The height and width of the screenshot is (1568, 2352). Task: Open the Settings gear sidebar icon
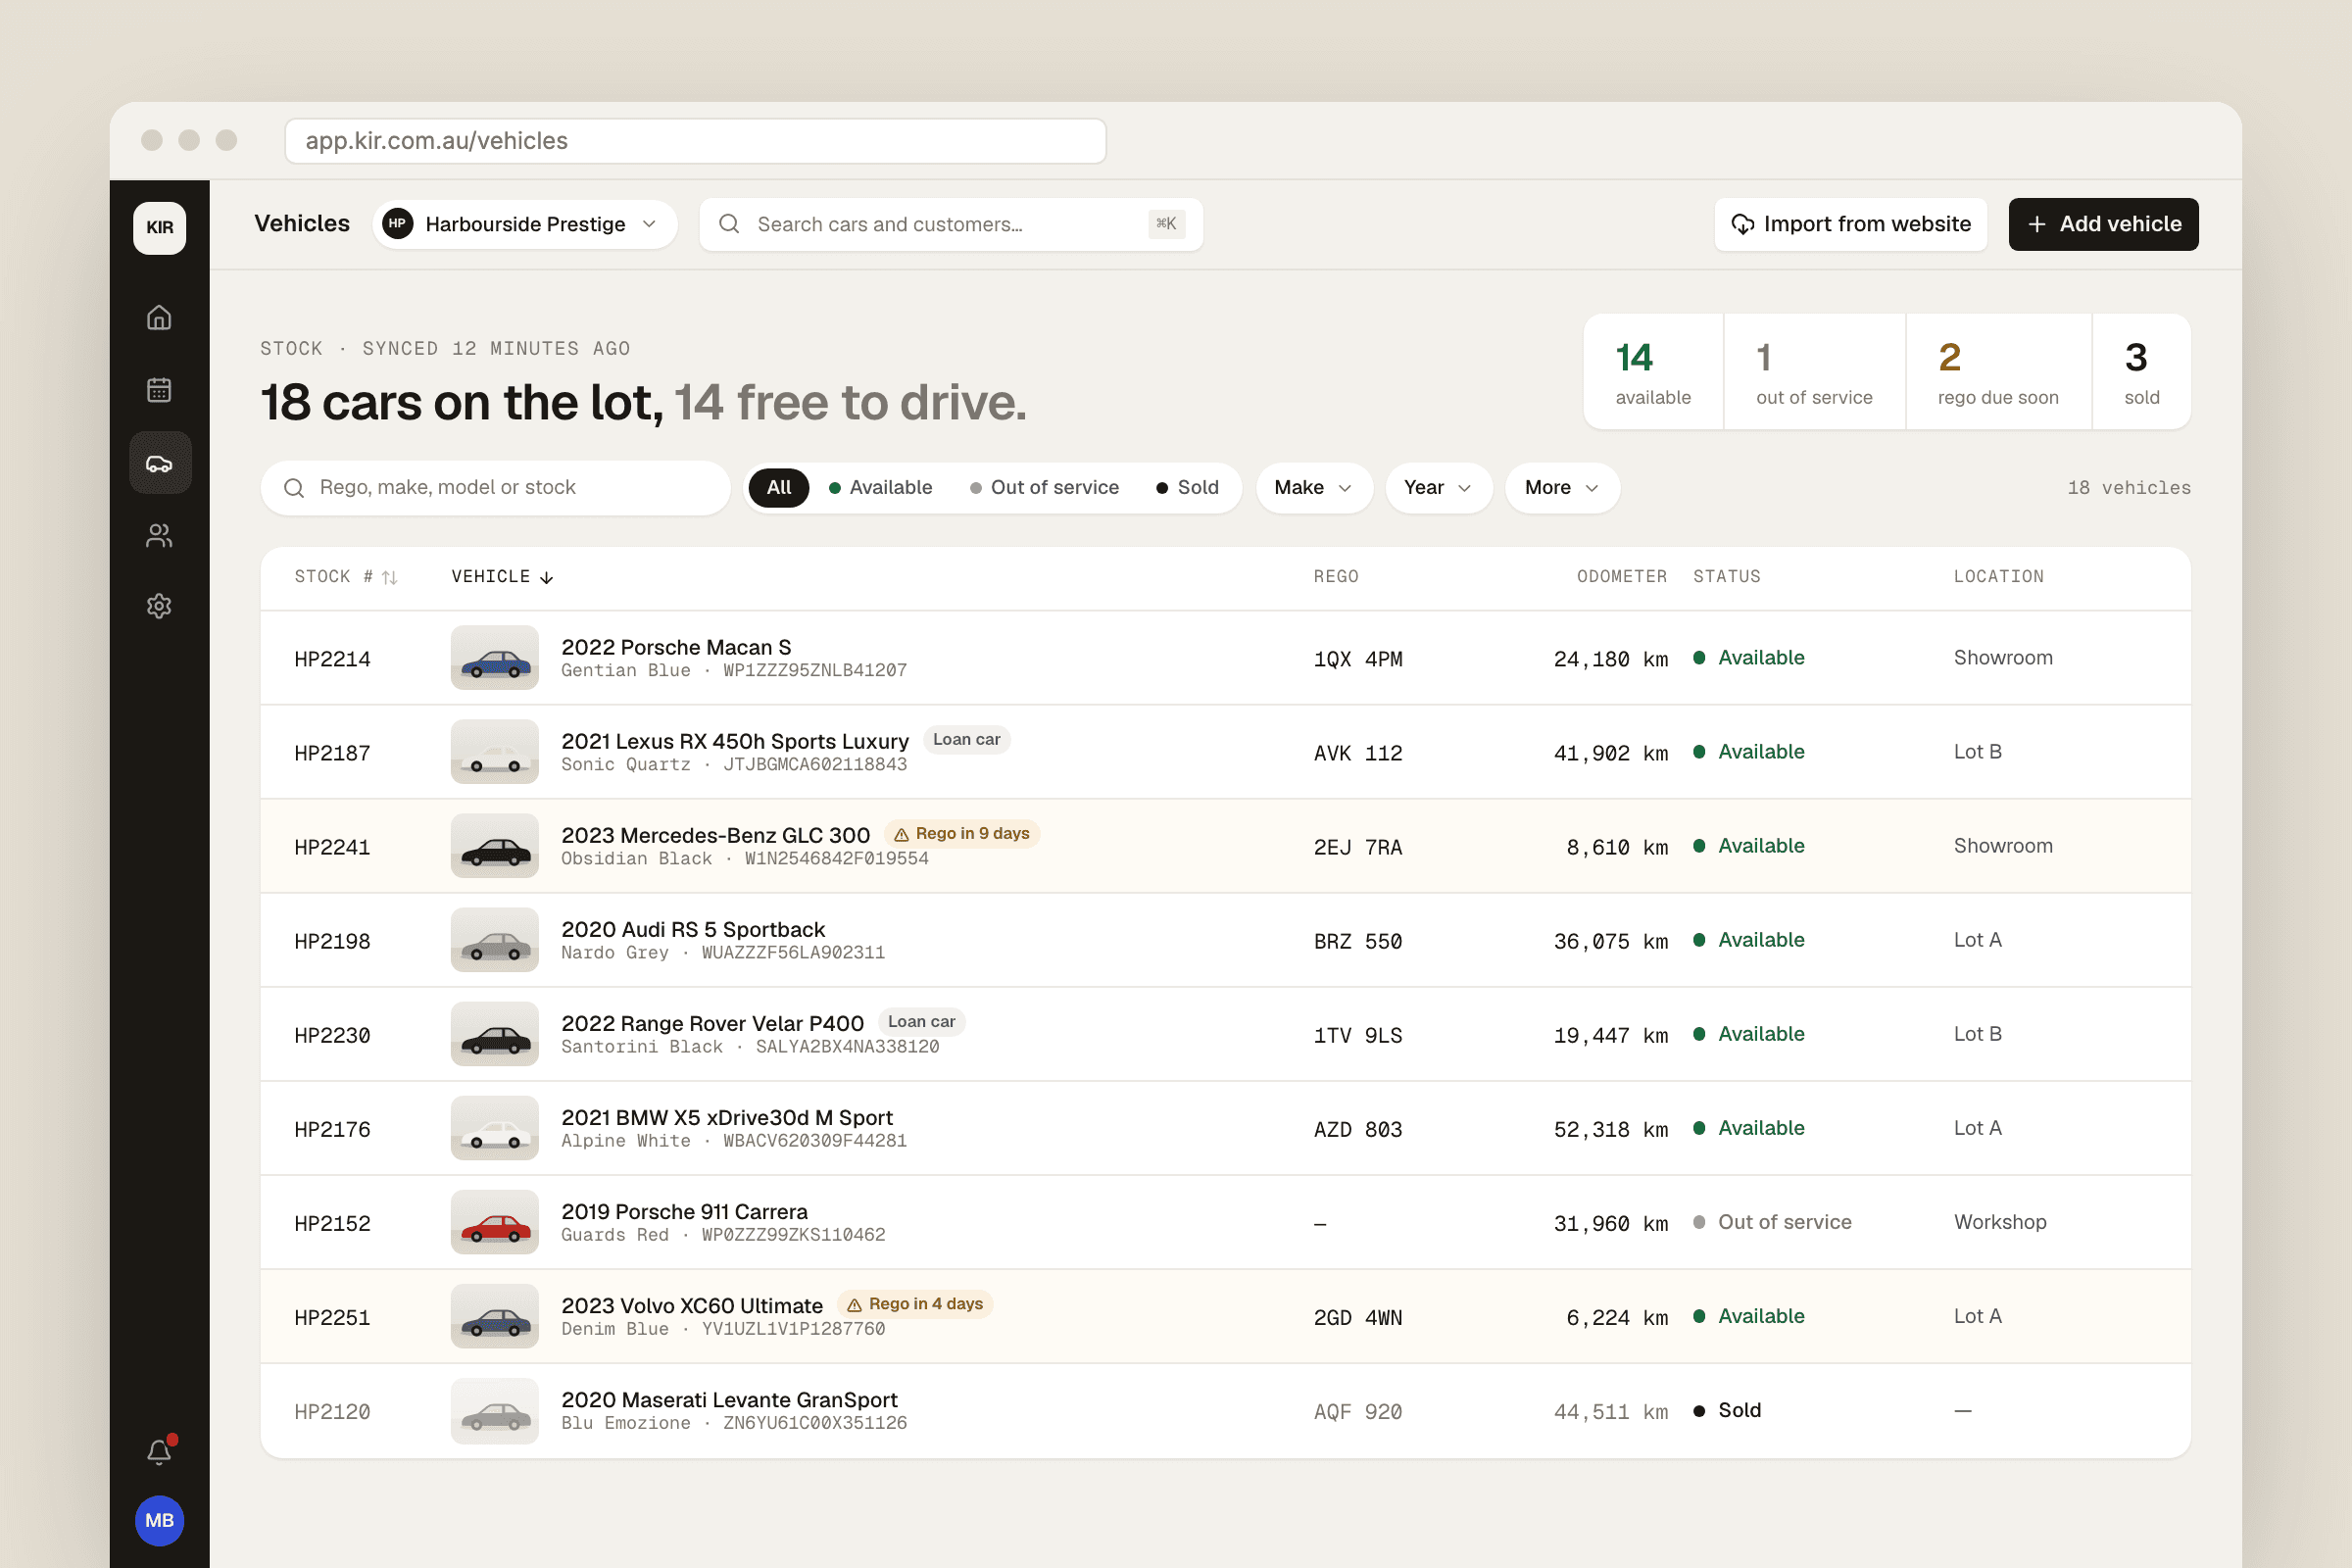(159, 606)
